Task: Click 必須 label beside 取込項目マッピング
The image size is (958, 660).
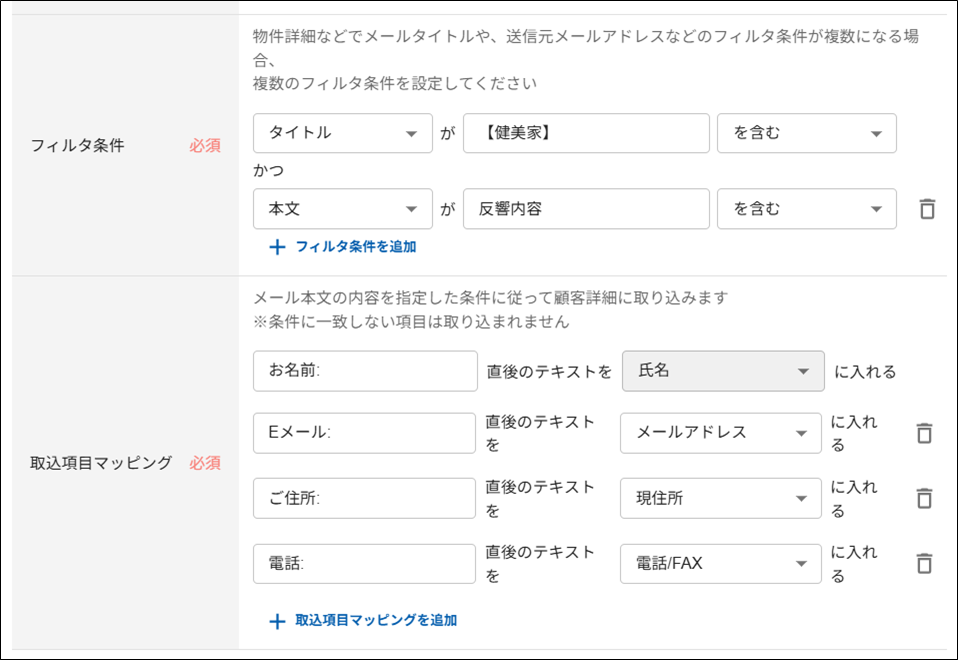Action: tap(205, 463)
